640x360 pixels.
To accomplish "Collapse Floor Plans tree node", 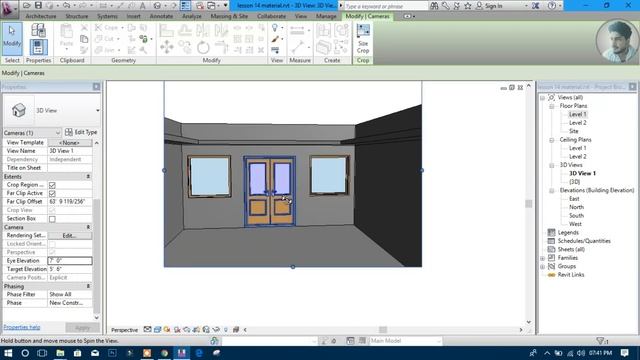I will click(x=551, y=106).
